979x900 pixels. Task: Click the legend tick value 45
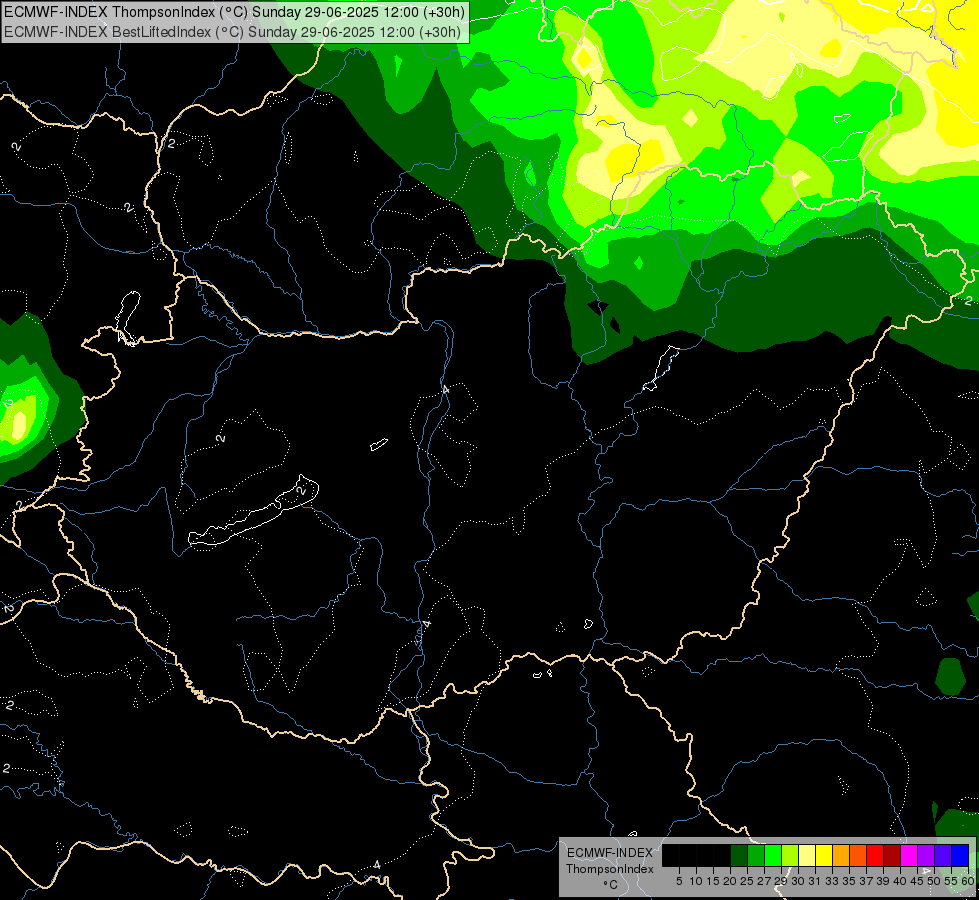click(917, 881)
